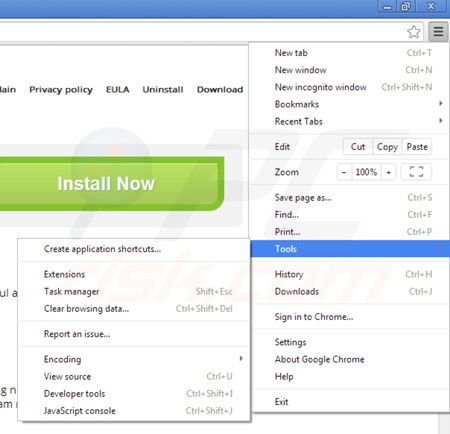Screen dimensions: 450x434
Task: Toggle fullscreen mode icon in Zoom row
Action: tap(416, 172)
